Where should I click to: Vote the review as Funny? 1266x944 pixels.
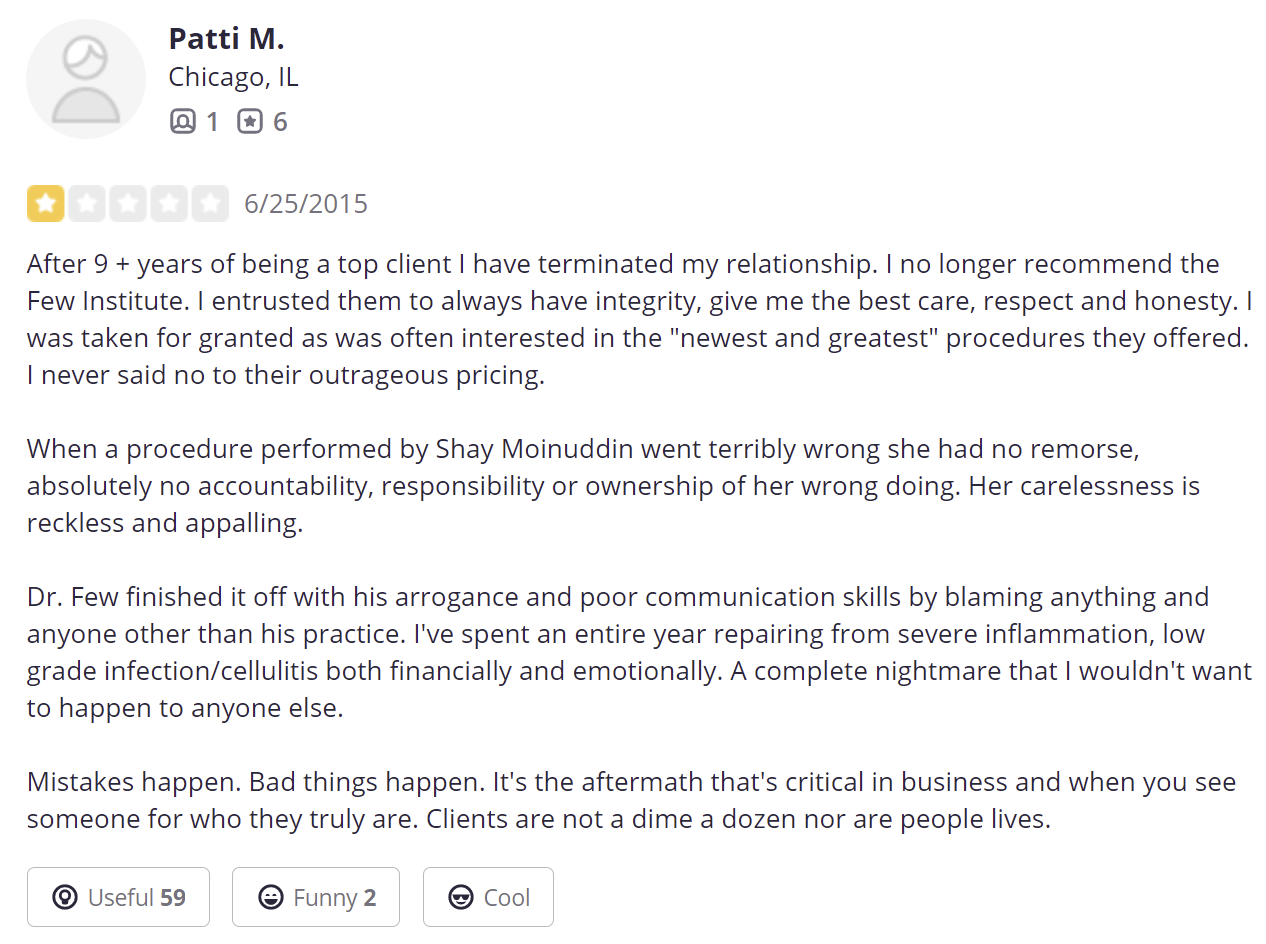pyautogui.click(x=316, y=897)
